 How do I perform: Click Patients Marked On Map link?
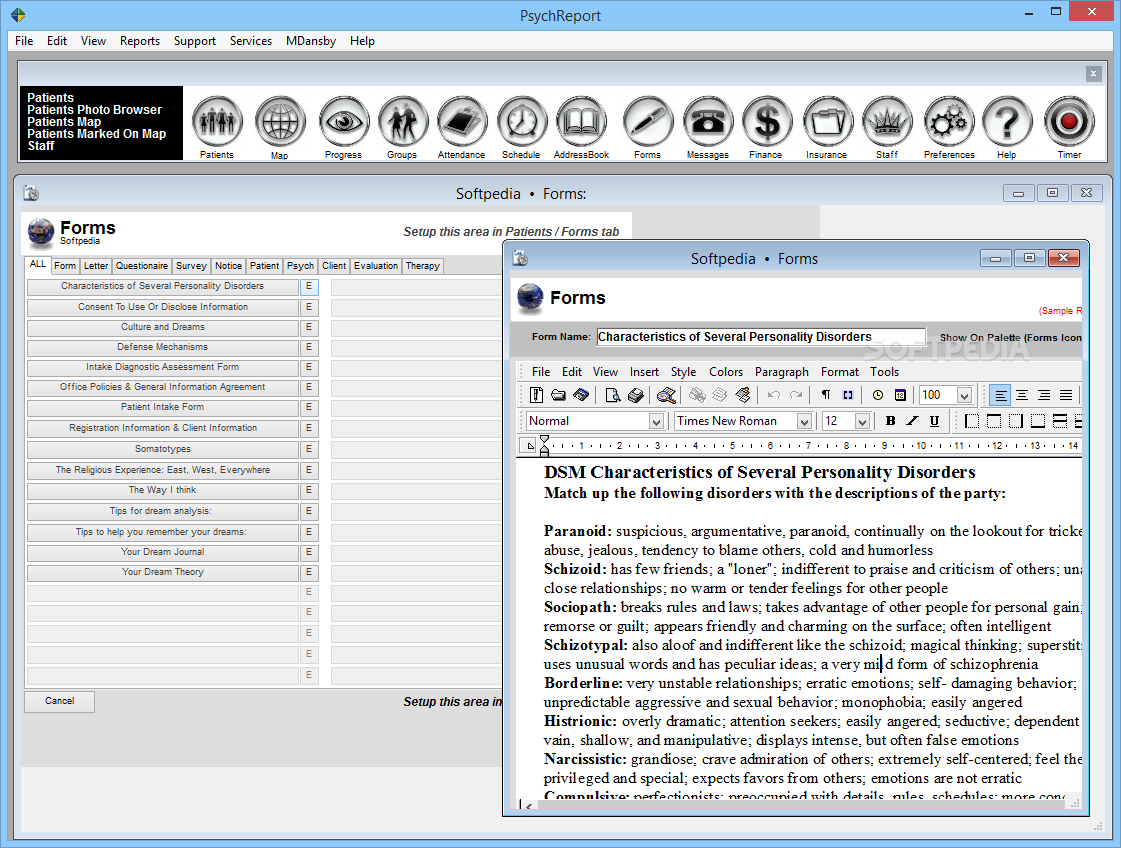pos(97,134)
